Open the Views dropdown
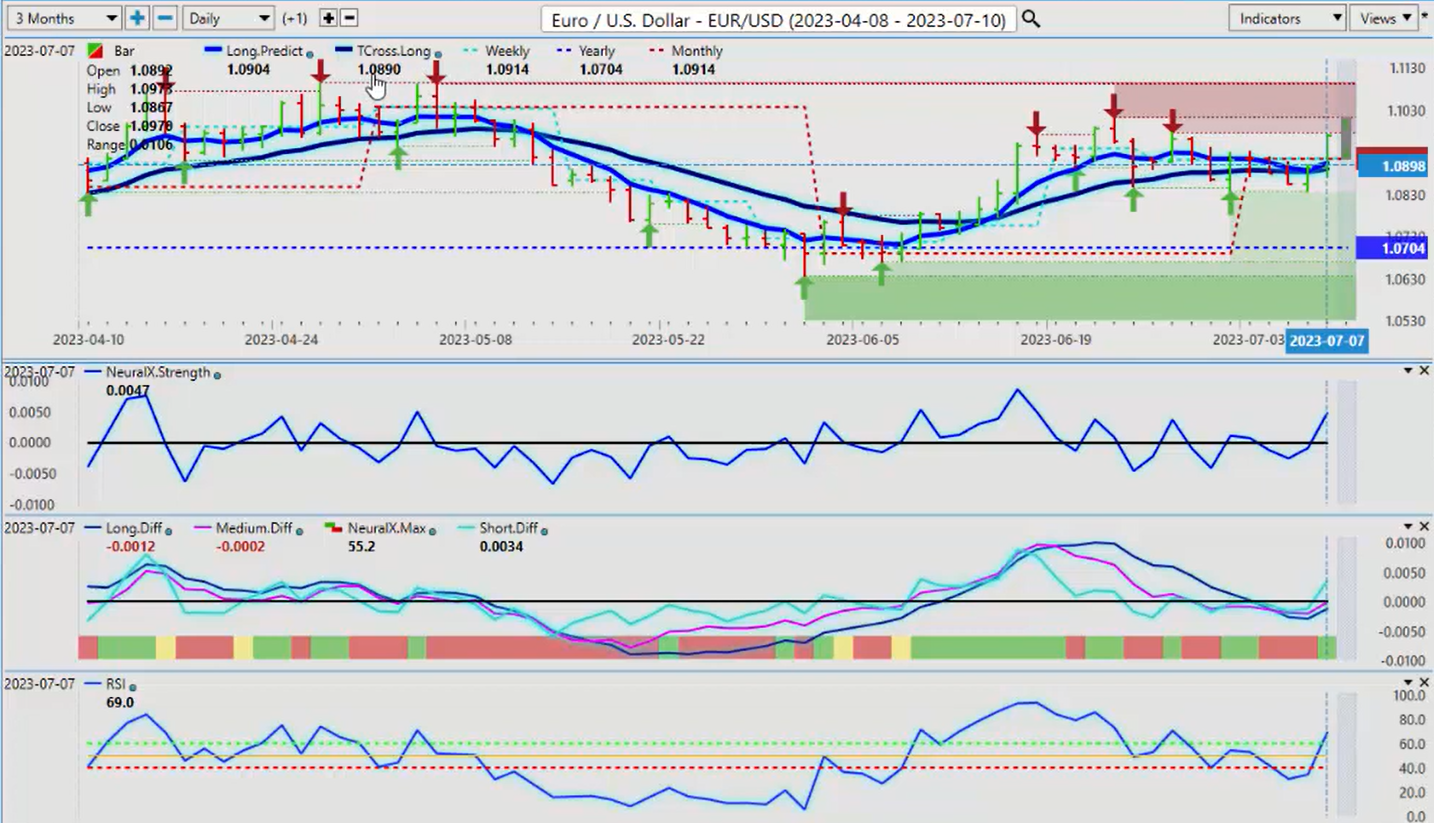The image size is (1434, 823). (1384, 18)
